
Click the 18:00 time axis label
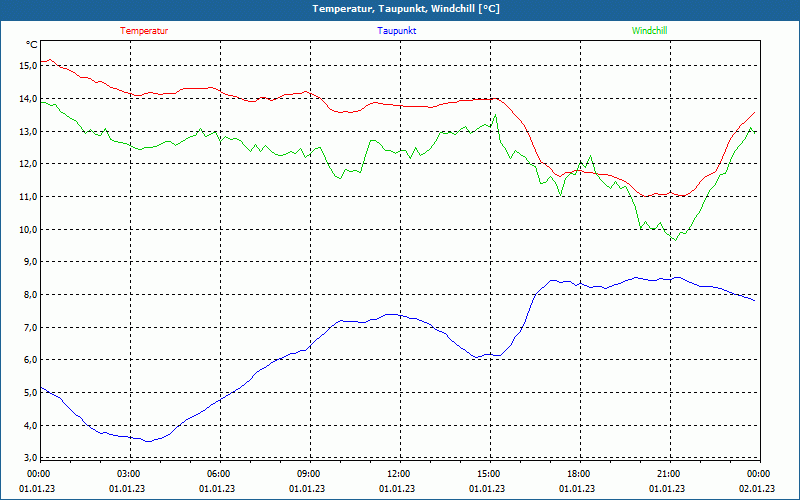pyautogui.click(x=577, y=474)
